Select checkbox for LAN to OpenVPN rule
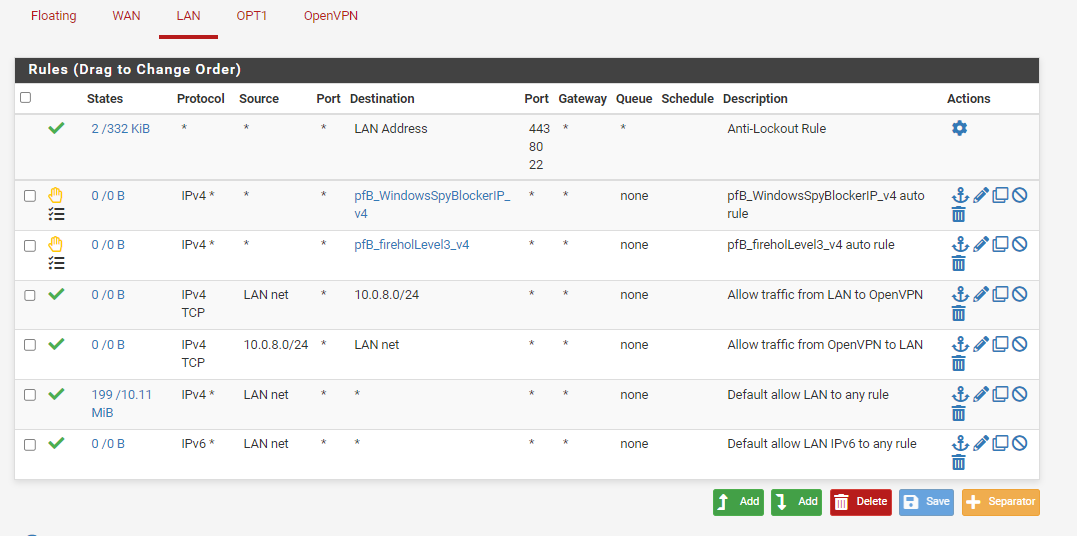Screen dimensions: 1077x536 30,295
